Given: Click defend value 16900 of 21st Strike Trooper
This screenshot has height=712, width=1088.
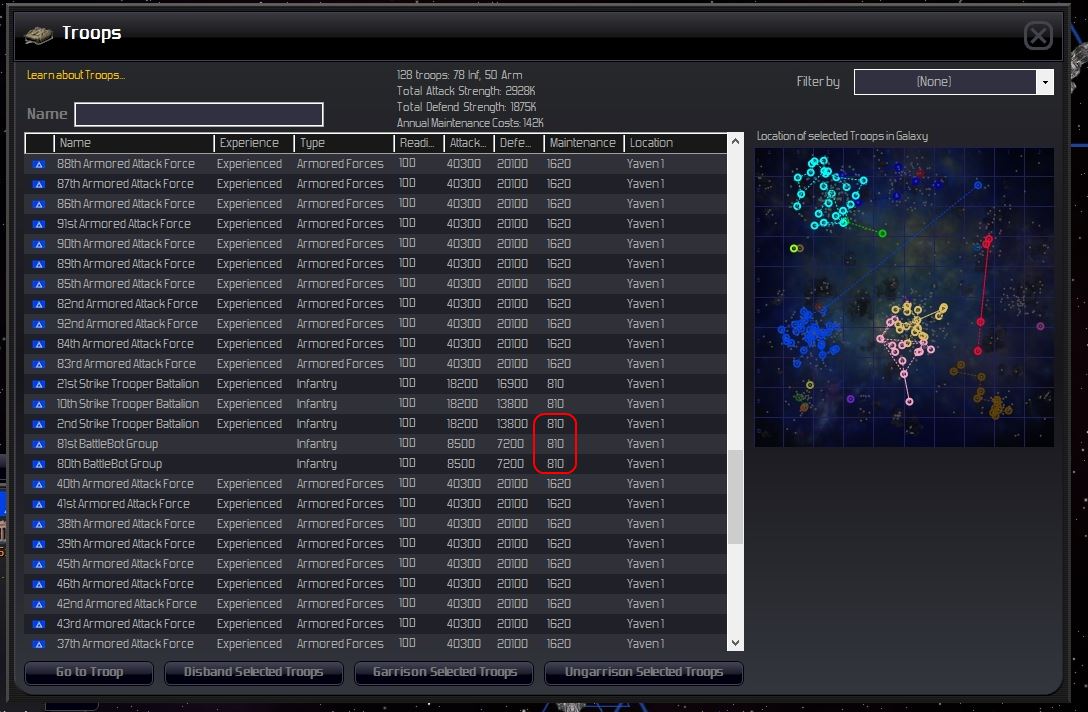Looking at the screenshot, I should [x=512, y=384].
